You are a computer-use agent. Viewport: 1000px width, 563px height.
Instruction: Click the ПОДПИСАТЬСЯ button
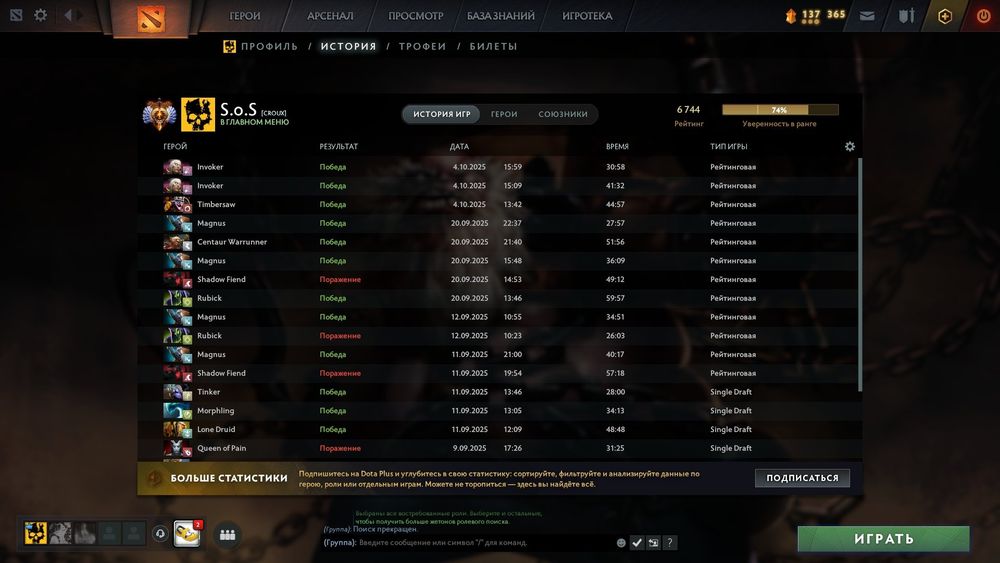(802, 478)
